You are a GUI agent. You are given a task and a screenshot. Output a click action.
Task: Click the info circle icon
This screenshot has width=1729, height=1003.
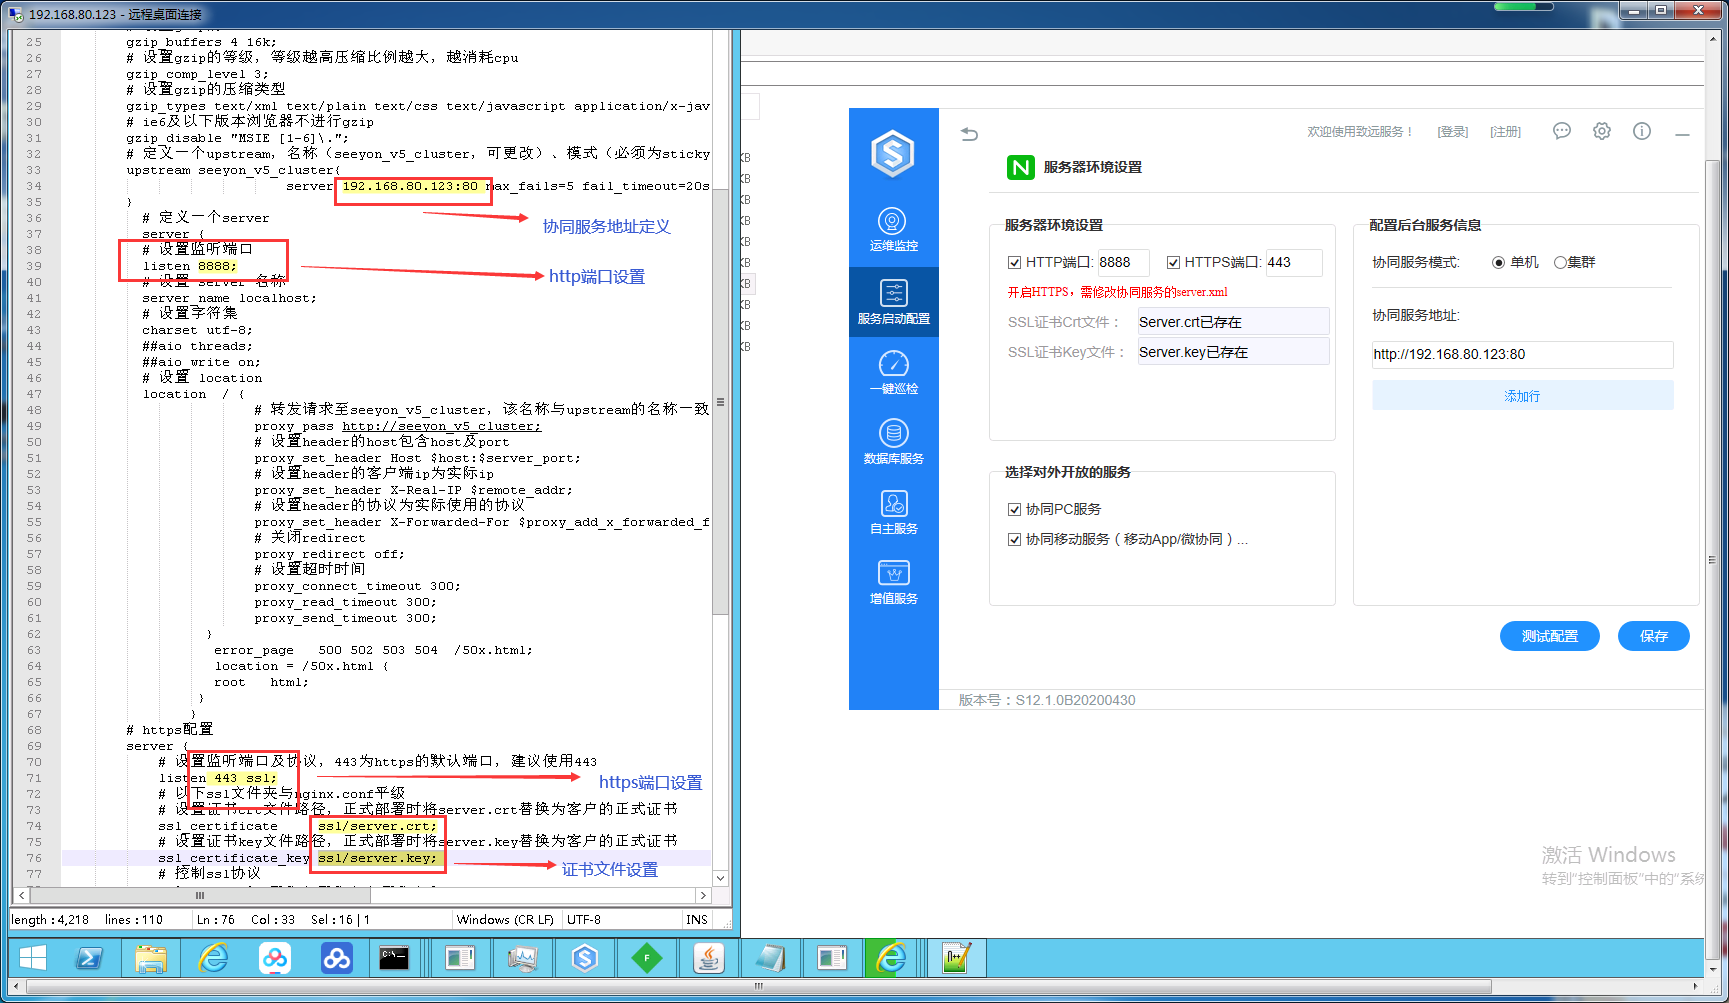coord(1641,131)
